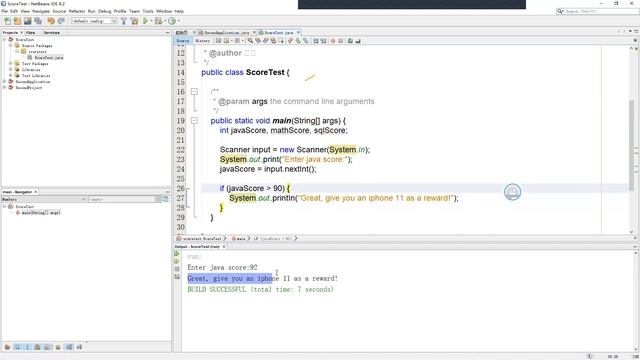Open the Debug Project dropdown arrow
This screenshot has width=640, height=360.
(x=165, y=21)
